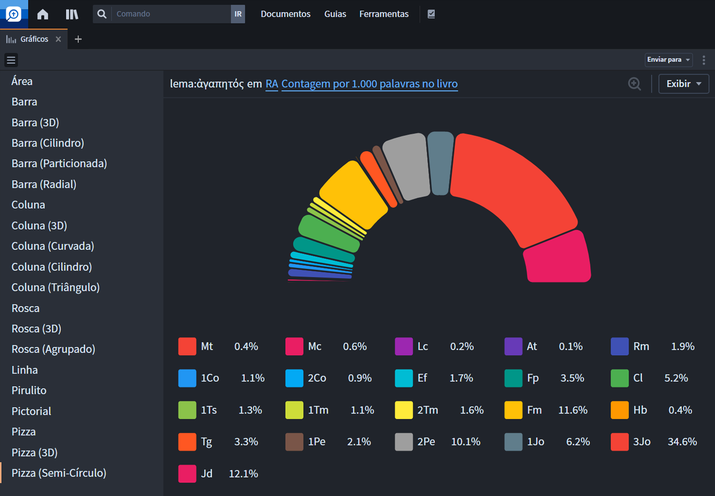Click the 1Tm legend swatch

click(294, 410)
